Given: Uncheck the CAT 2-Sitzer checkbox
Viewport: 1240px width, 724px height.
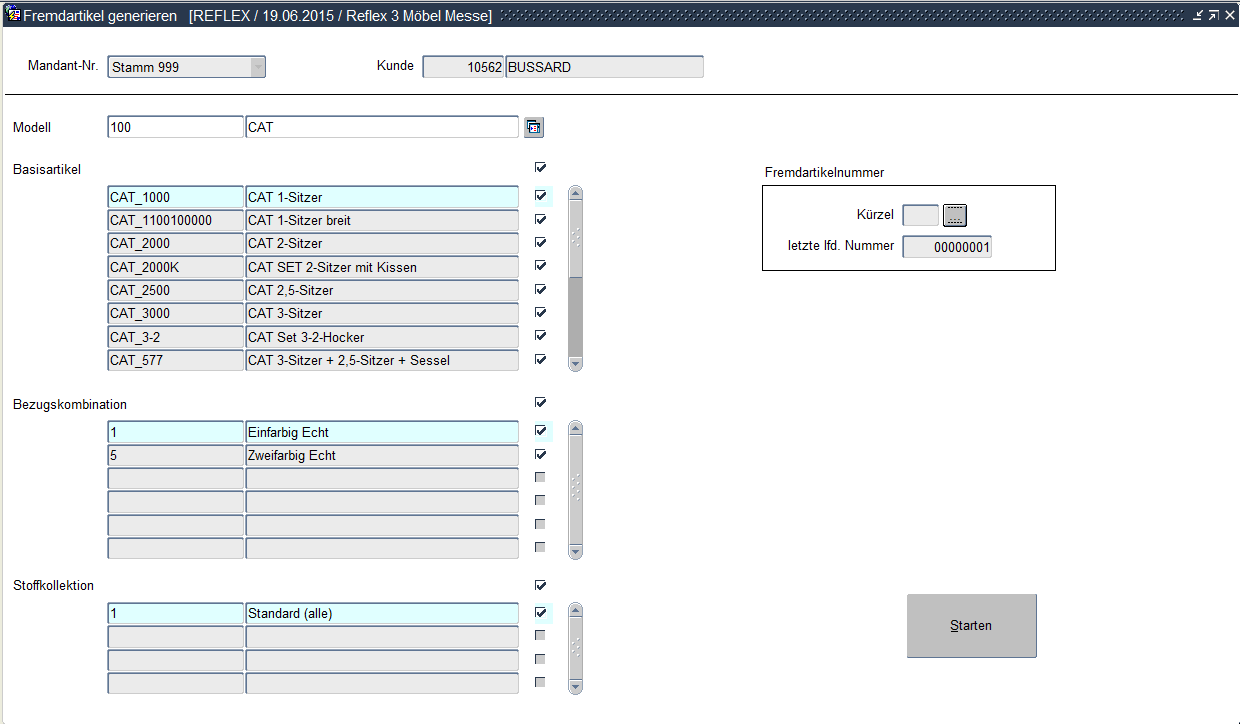Looking at the screenshot, I should pyautogui.click(x=541, y=242).
